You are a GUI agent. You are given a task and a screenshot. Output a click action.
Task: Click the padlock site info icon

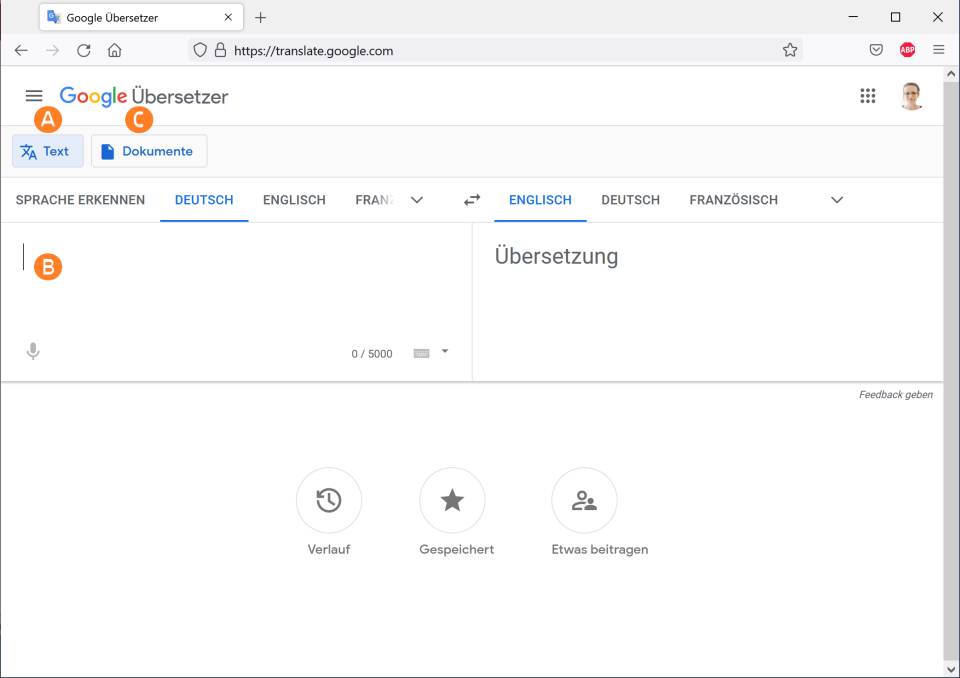220,50
